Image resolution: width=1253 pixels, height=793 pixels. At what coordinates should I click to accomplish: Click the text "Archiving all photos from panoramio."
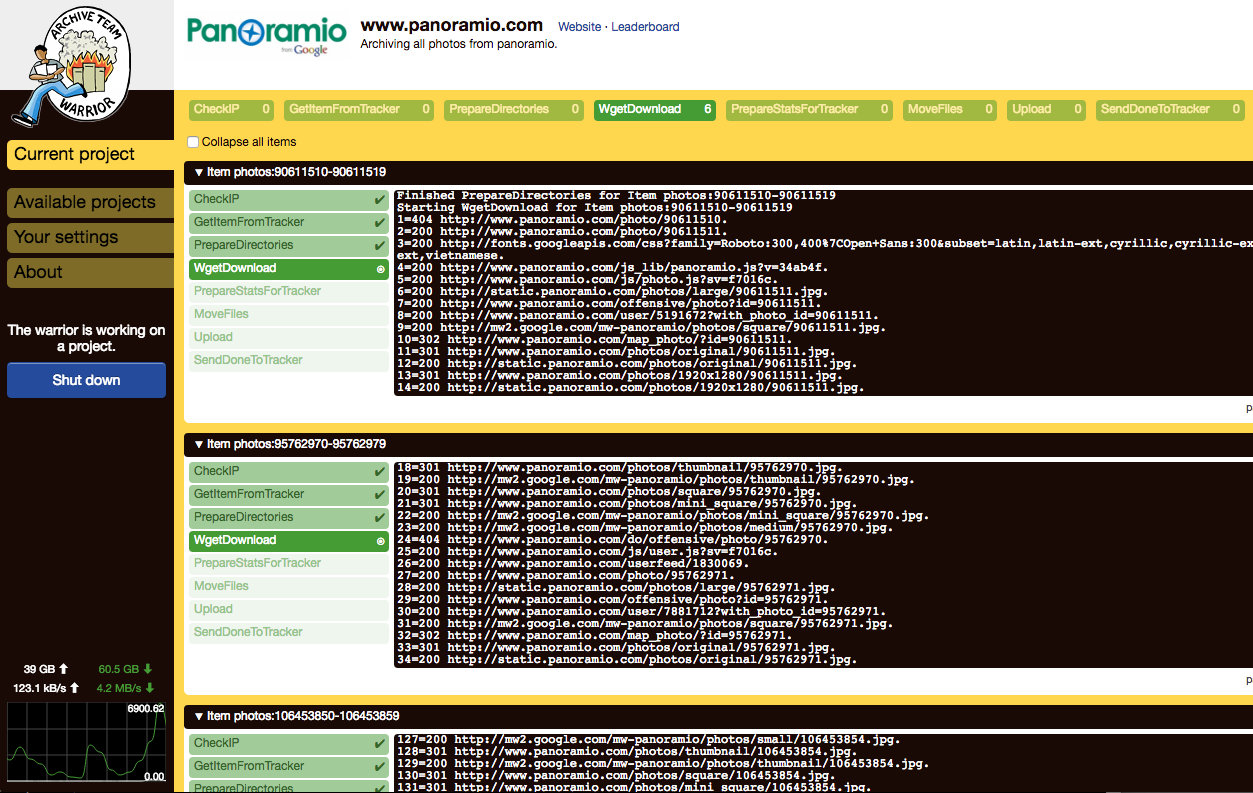[x=458, y=44]
